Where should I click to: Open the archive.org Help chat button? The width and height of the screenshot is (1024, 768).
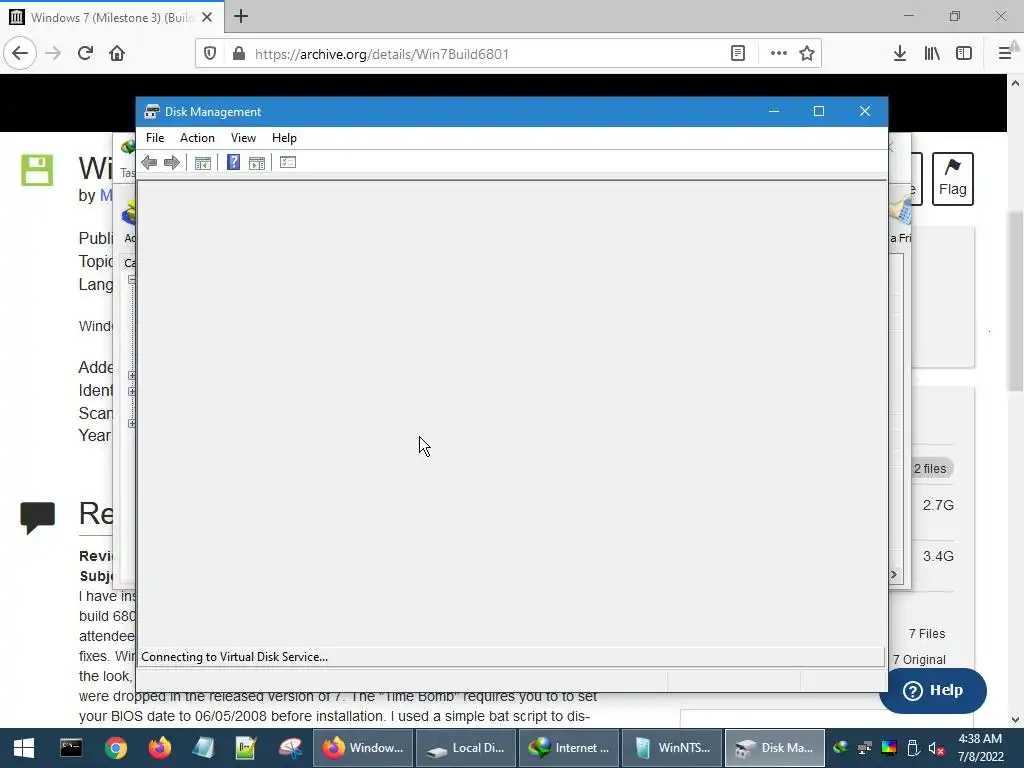tap(933, 691)
